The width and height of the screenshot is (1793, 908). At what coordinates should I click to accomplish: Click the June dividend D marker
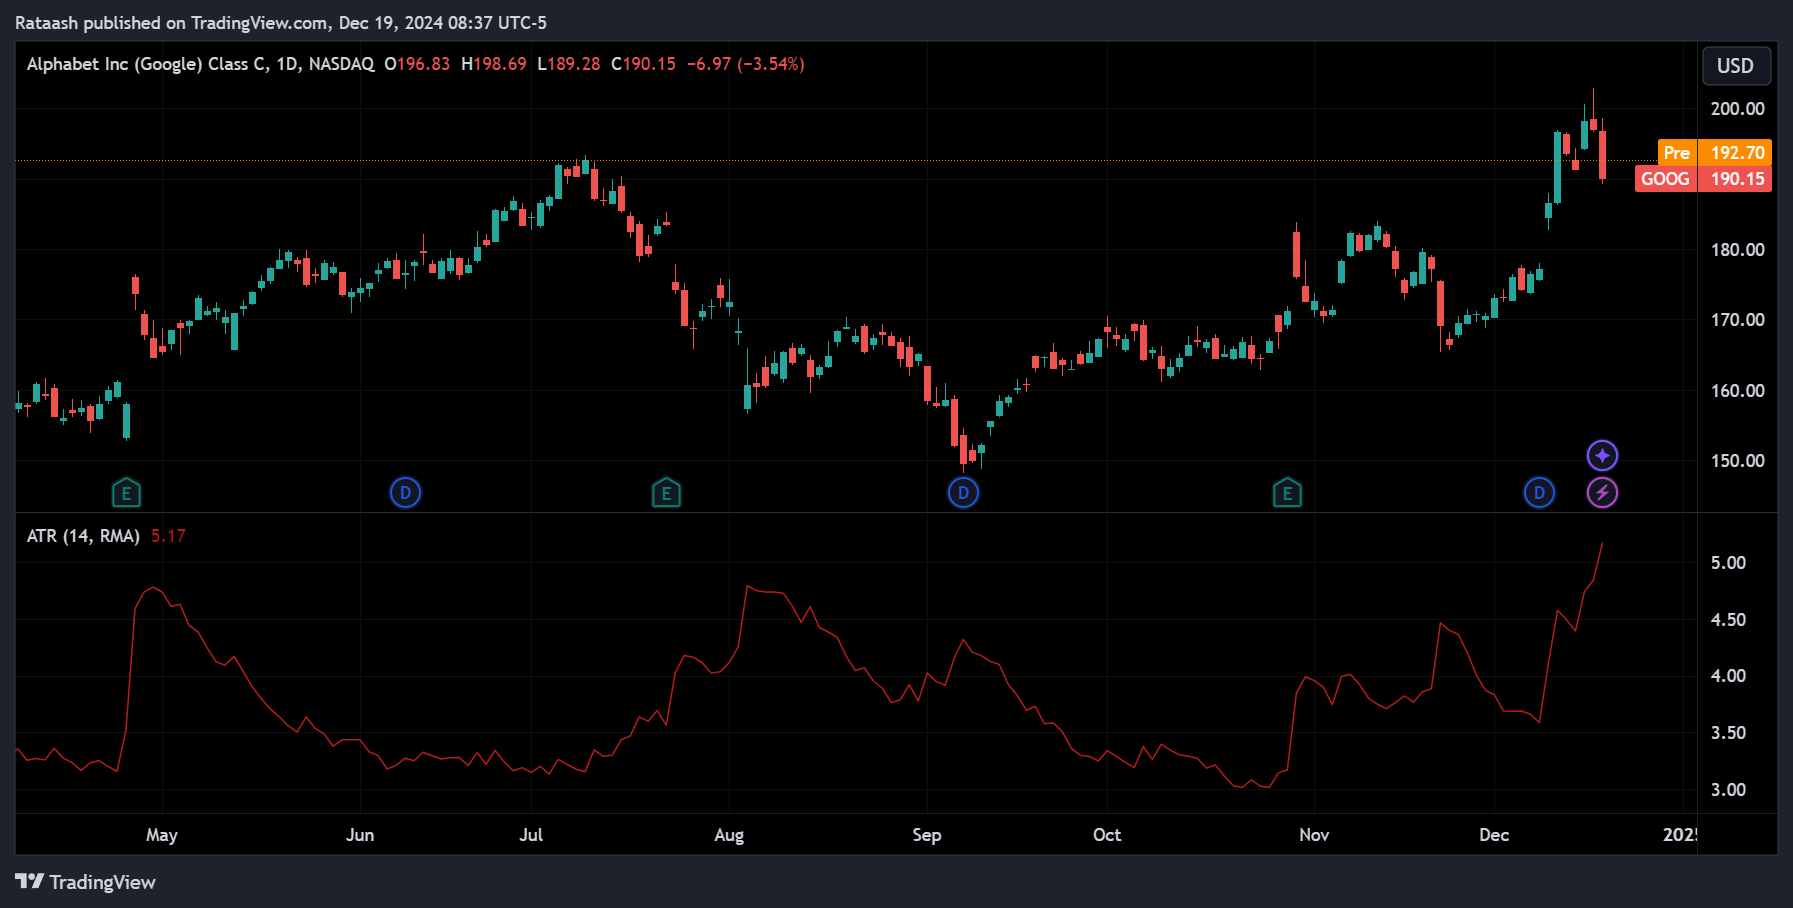(x=405, y=492)
